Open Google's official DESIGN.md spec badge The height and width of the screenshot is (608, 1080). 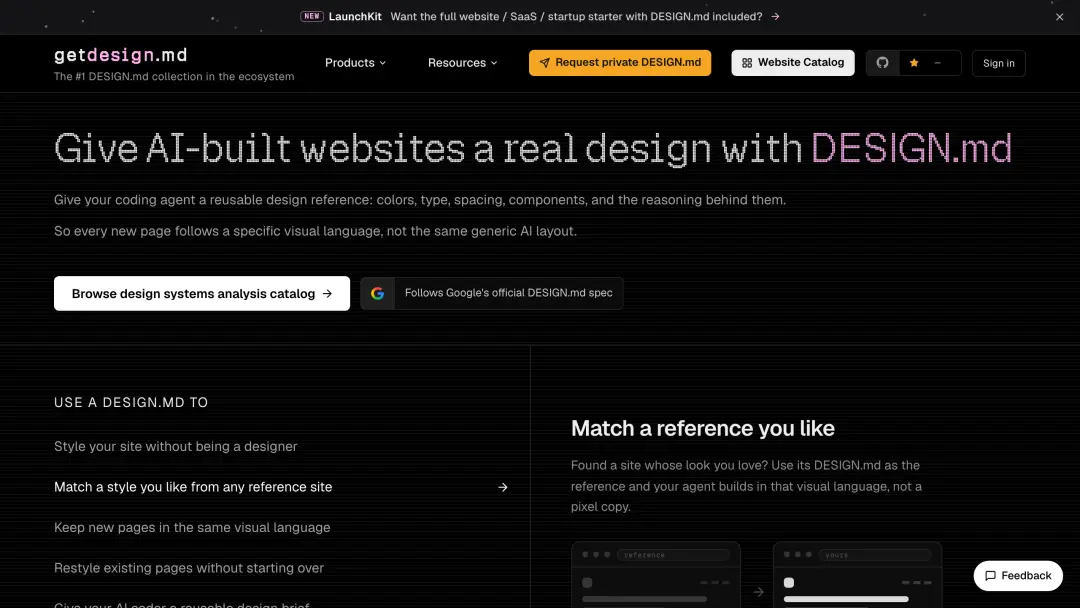[x=492, y=293]
